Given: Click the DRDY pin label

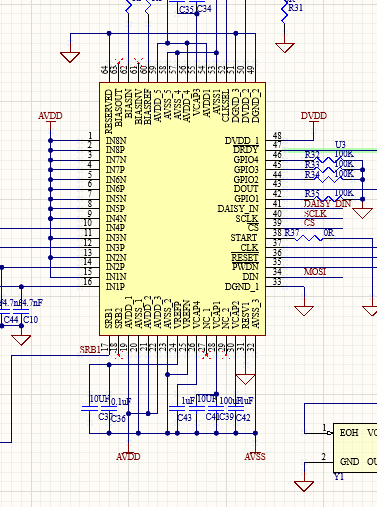Looking at the screenshot, I should 246,150.
